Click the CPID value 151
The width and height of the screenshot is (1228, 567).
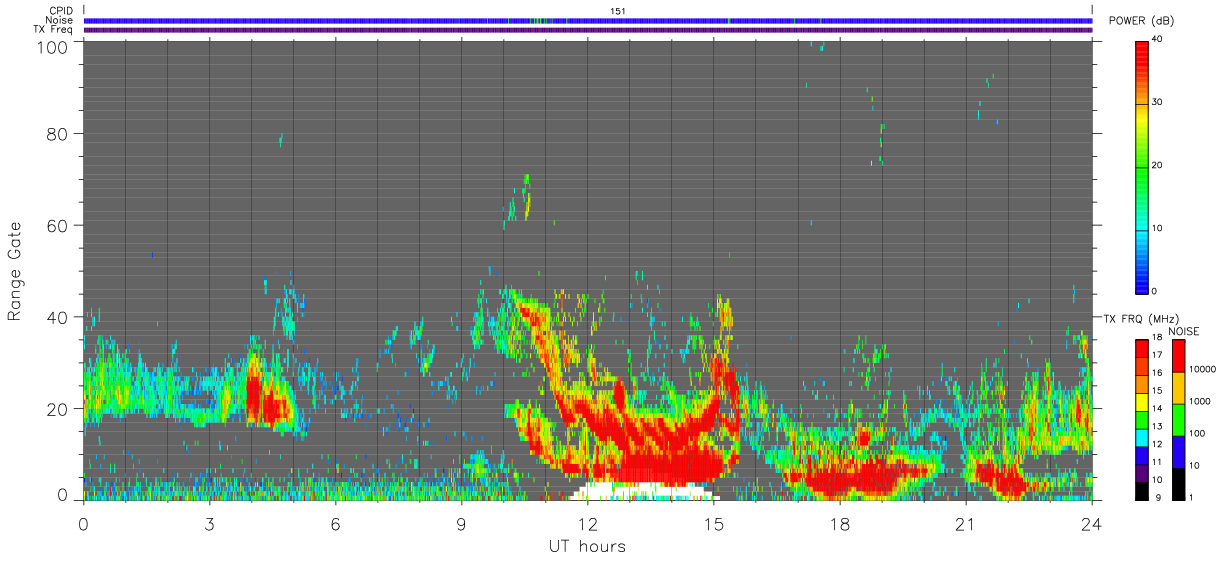(617, 11)
